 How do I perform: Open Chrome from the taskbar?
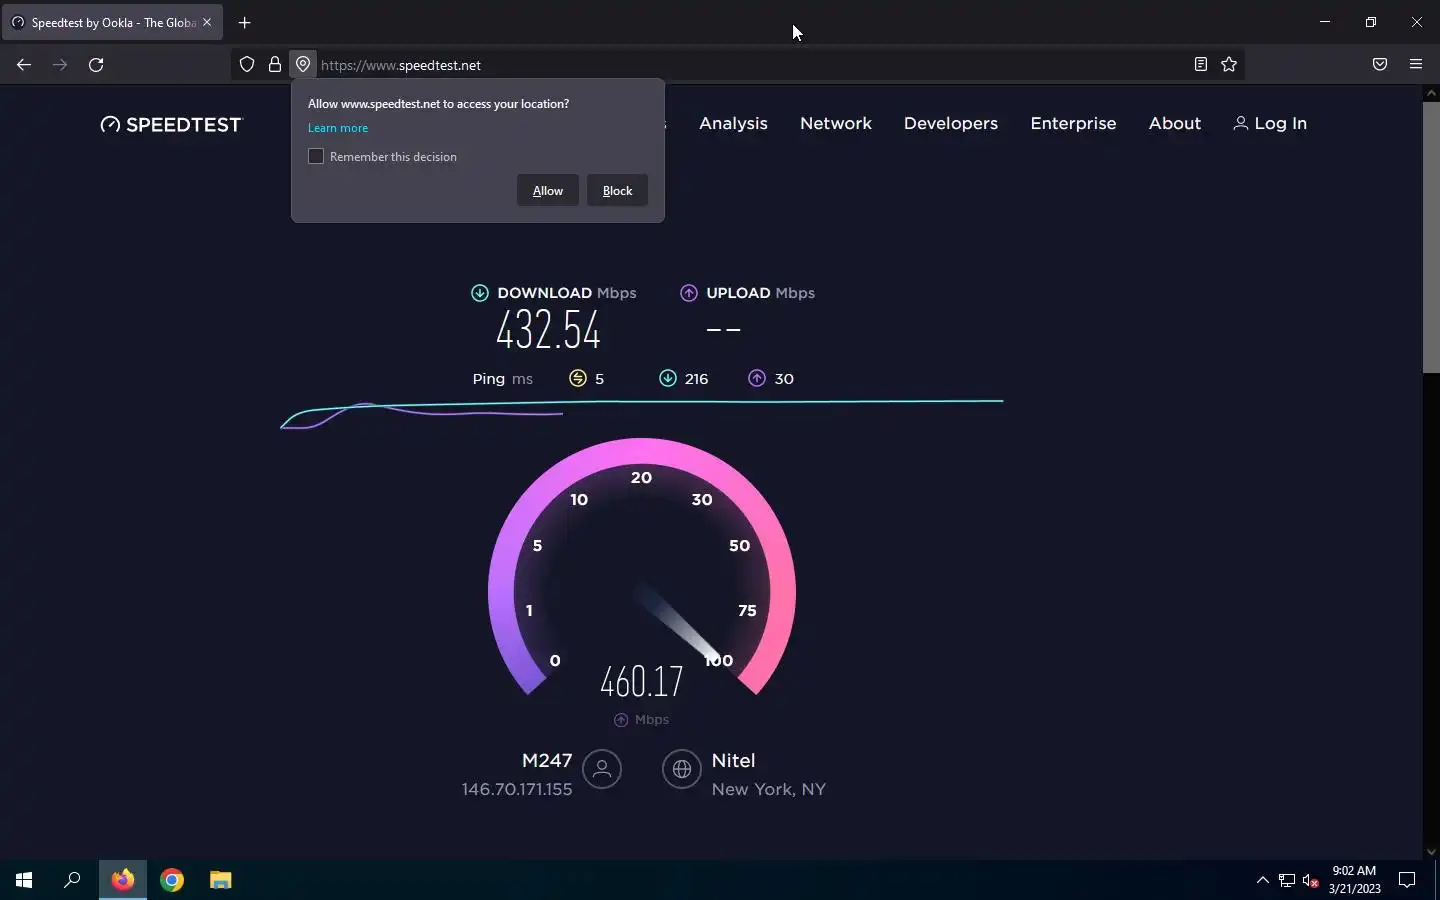pyautogui.click(x=172, y=880)
